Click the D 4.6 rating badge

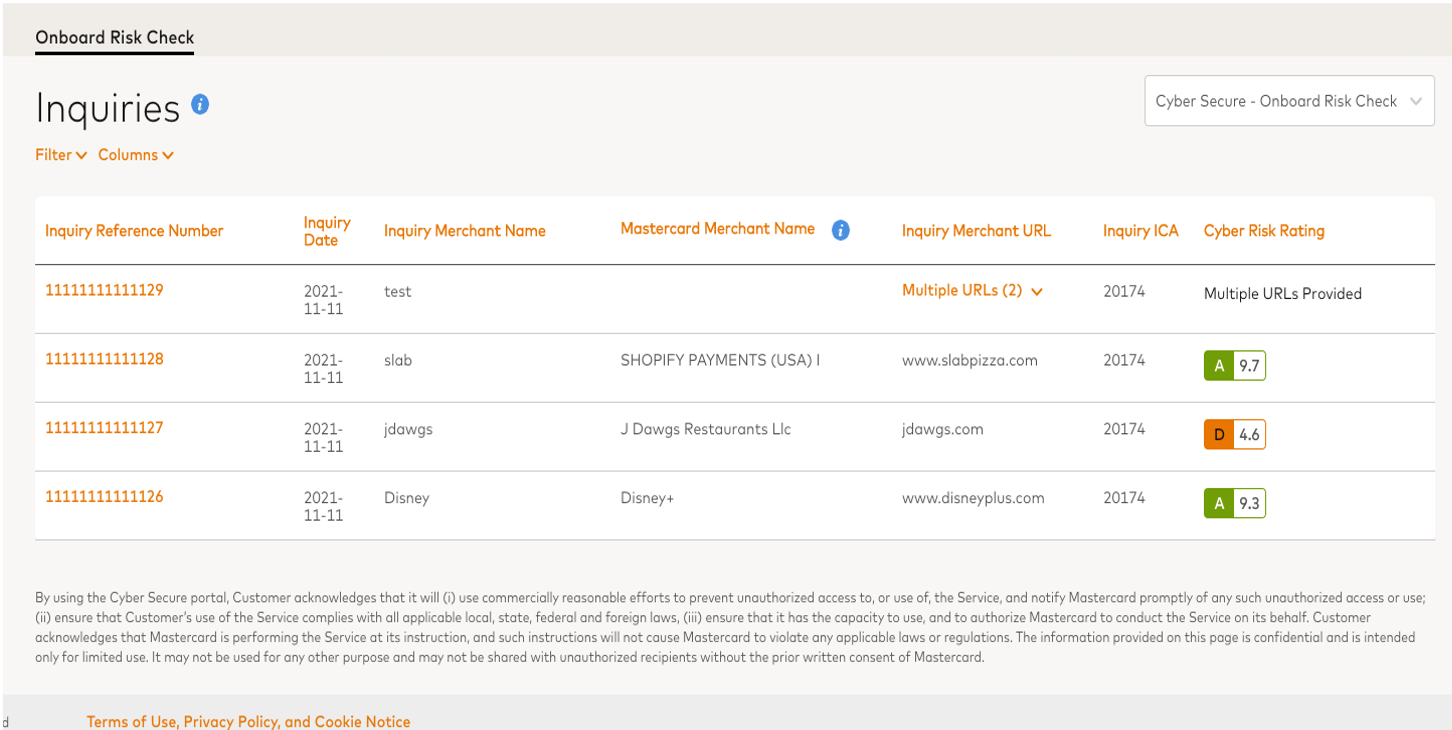tap(1234, 435)
